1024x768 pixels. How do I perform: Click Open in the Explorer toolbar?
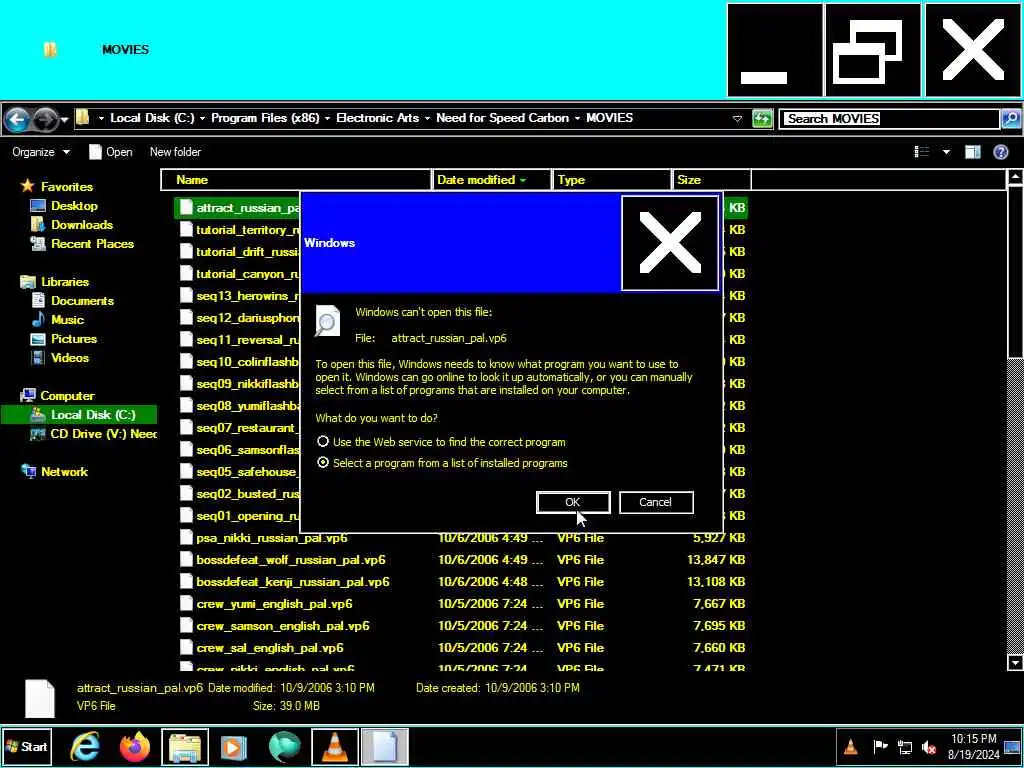[x=111, y=152]
